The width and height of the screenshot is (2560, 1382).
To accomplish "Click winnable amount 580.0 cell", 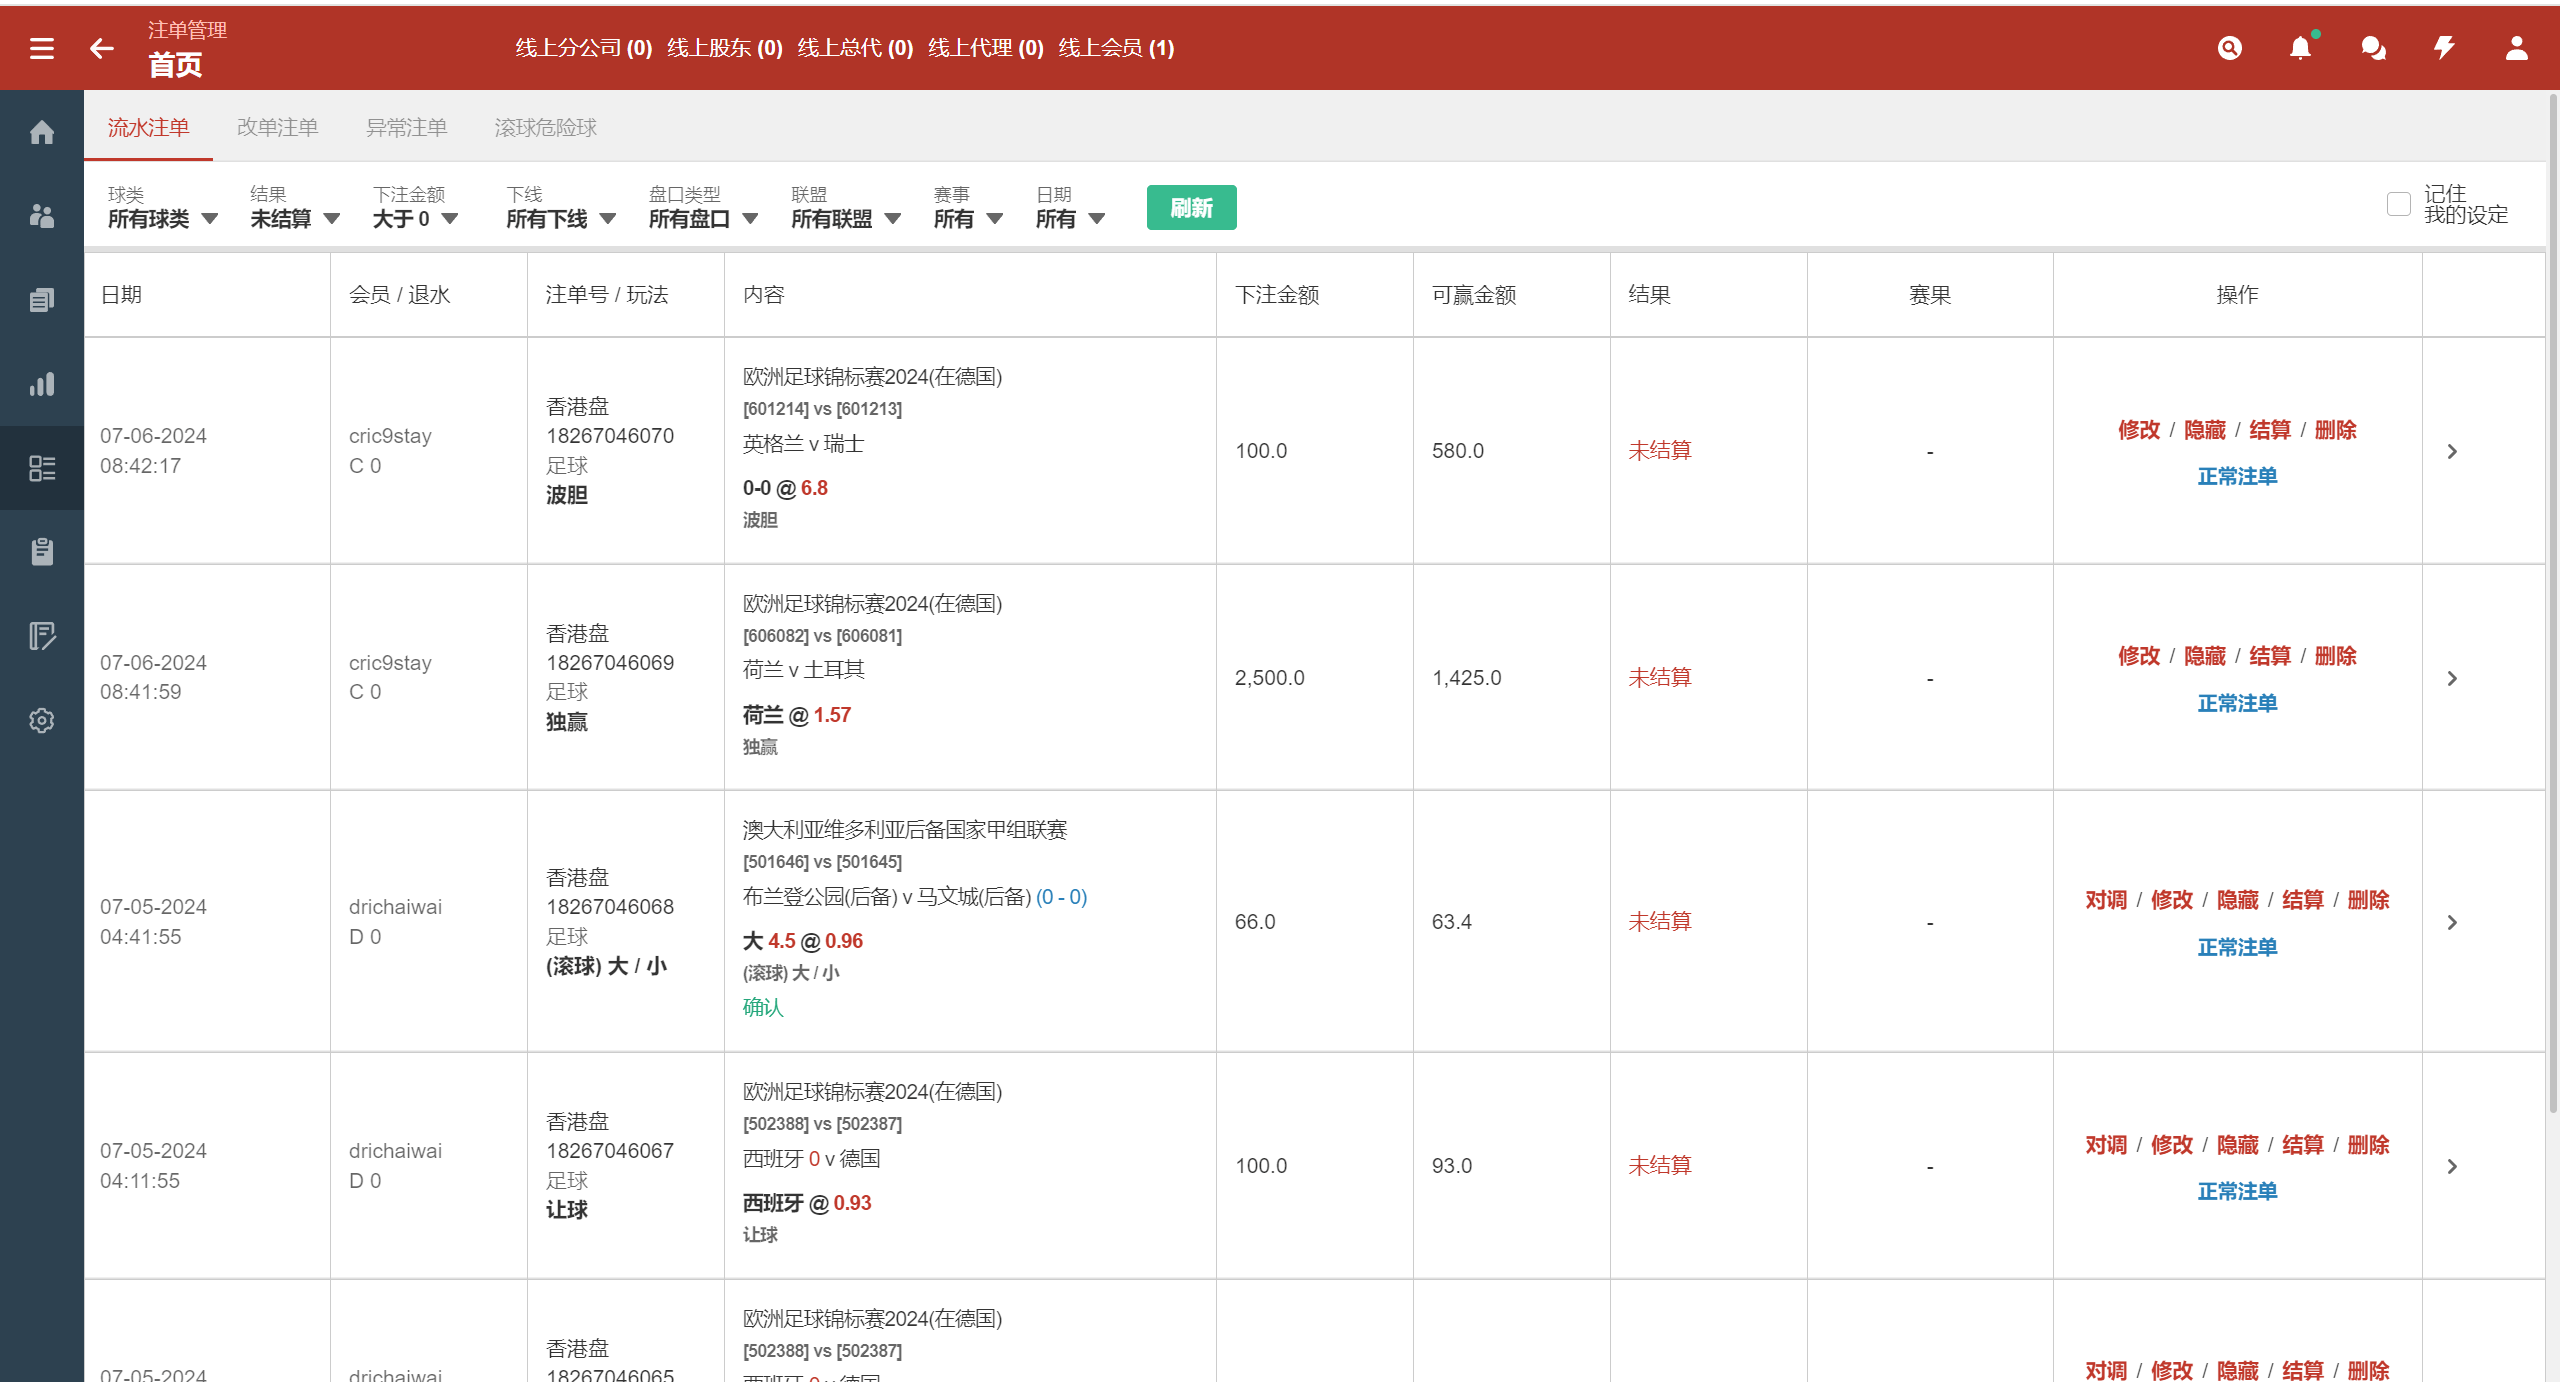I will click(1457, 451).
